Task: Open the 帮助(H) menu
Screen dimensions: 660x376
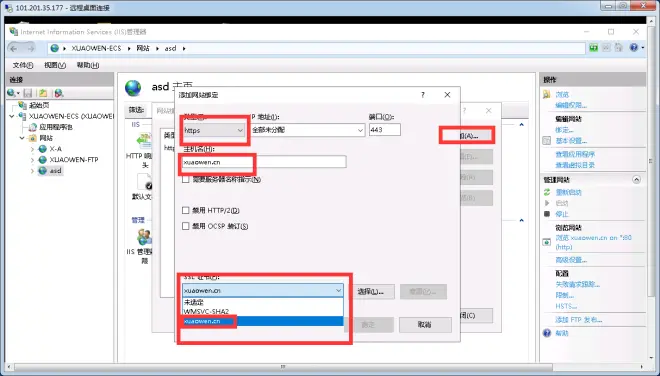Action: coord(88,65)
